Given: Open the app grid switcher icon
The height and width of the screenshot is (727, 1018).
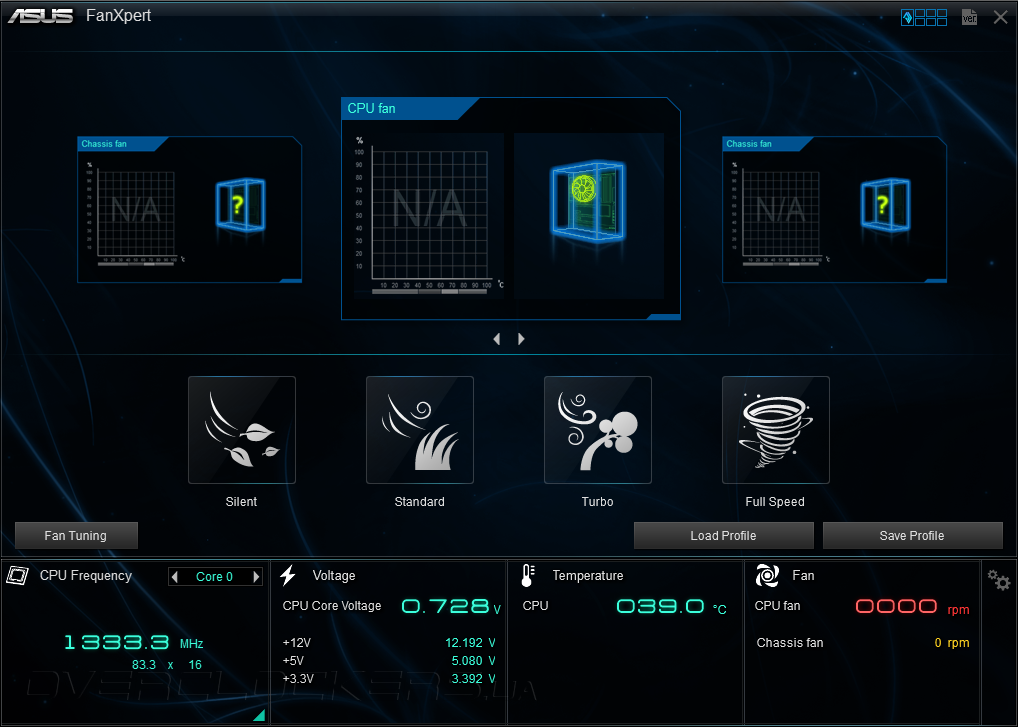Looking at the screenshot, I should [924, 18].
